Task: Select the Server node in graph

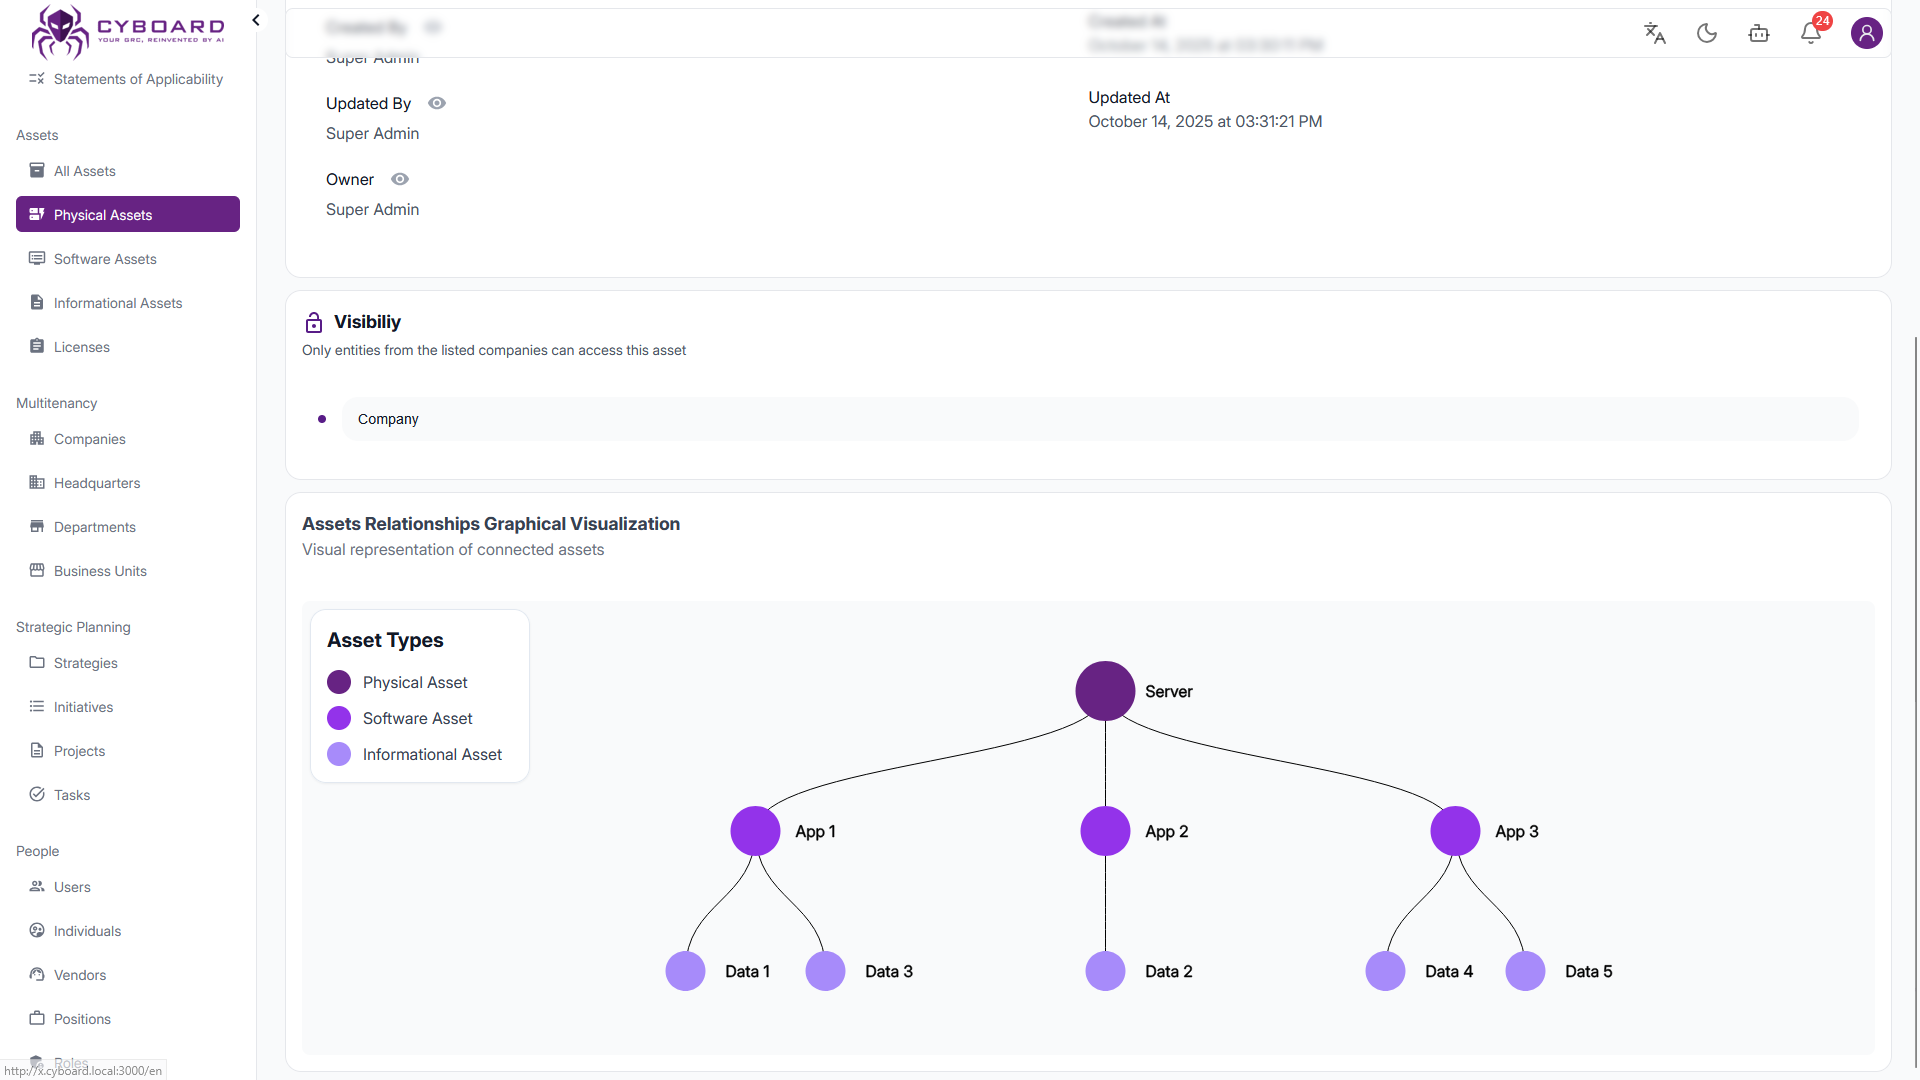Action: [x=1105, y=691]
